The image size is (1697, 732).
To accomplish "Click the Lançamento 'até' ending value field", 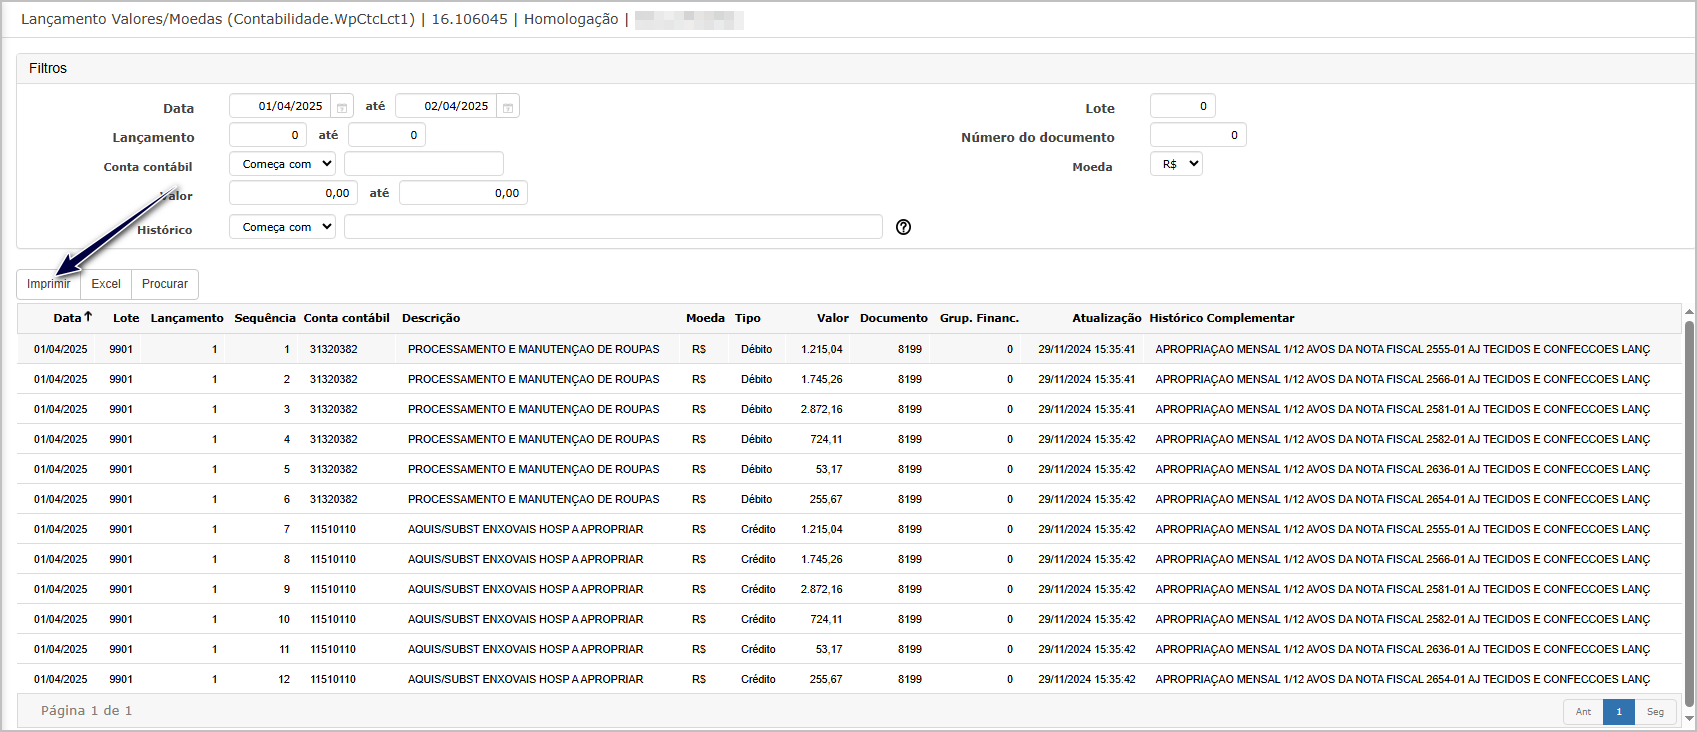I will [x=387, y=135].
